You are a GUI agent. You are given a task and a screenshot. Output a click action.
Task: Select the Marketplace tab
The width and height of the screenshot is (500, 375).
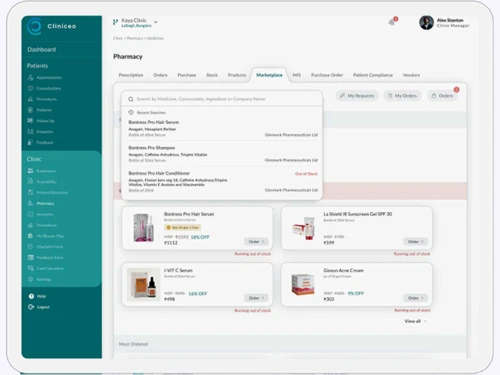tap(269, 75)
